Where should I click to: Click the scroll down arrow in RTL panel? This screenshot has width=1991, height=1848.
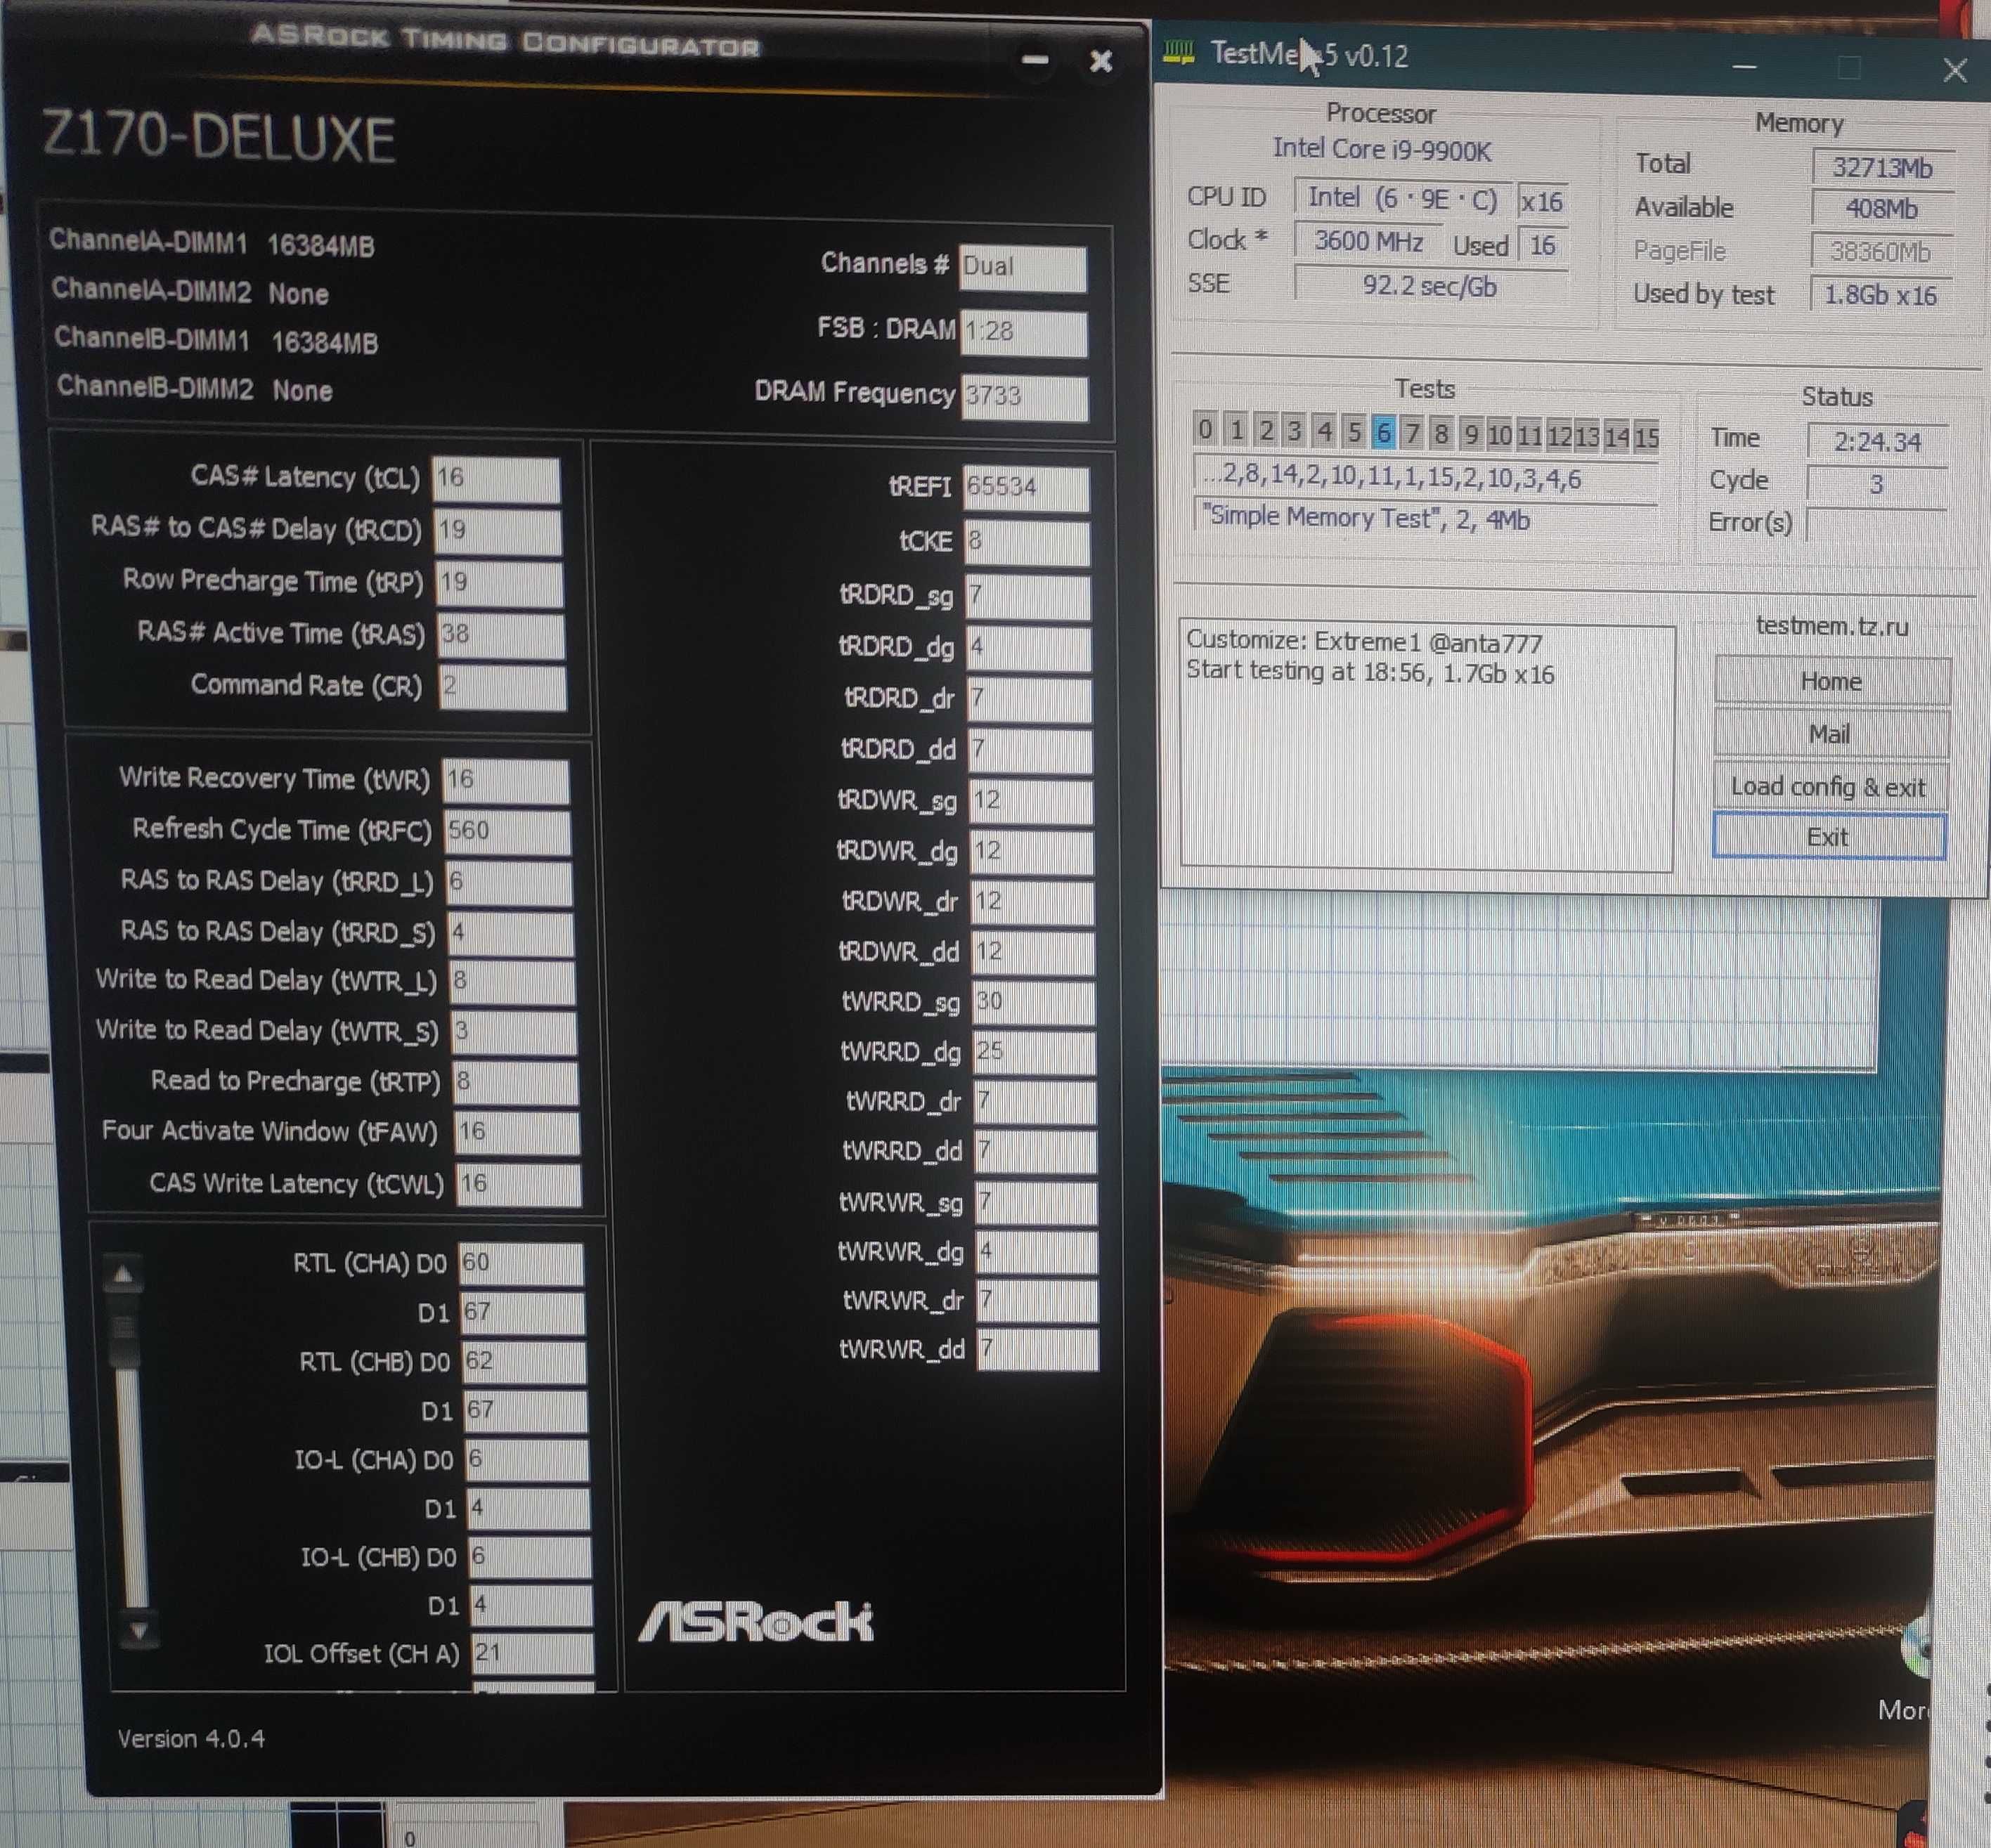(x=139, y=1632)
